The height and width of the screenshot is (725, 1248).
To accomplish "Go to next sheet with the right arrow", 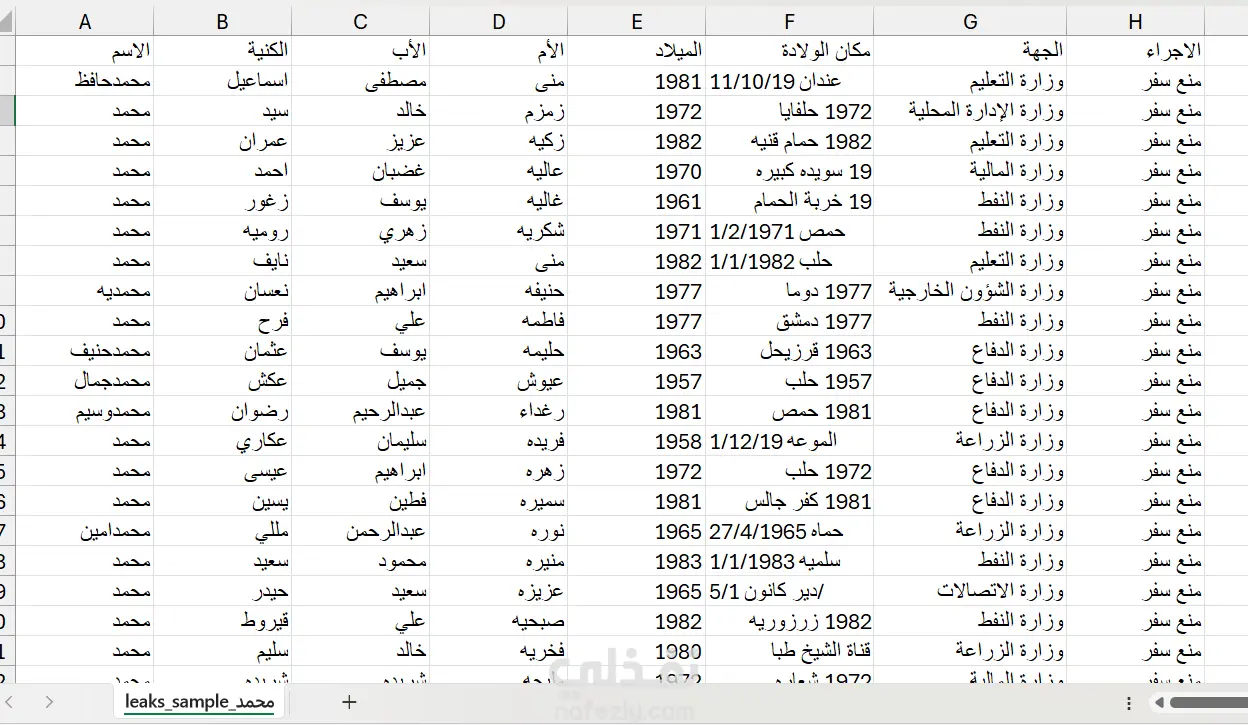I will (x=49, y=702).
